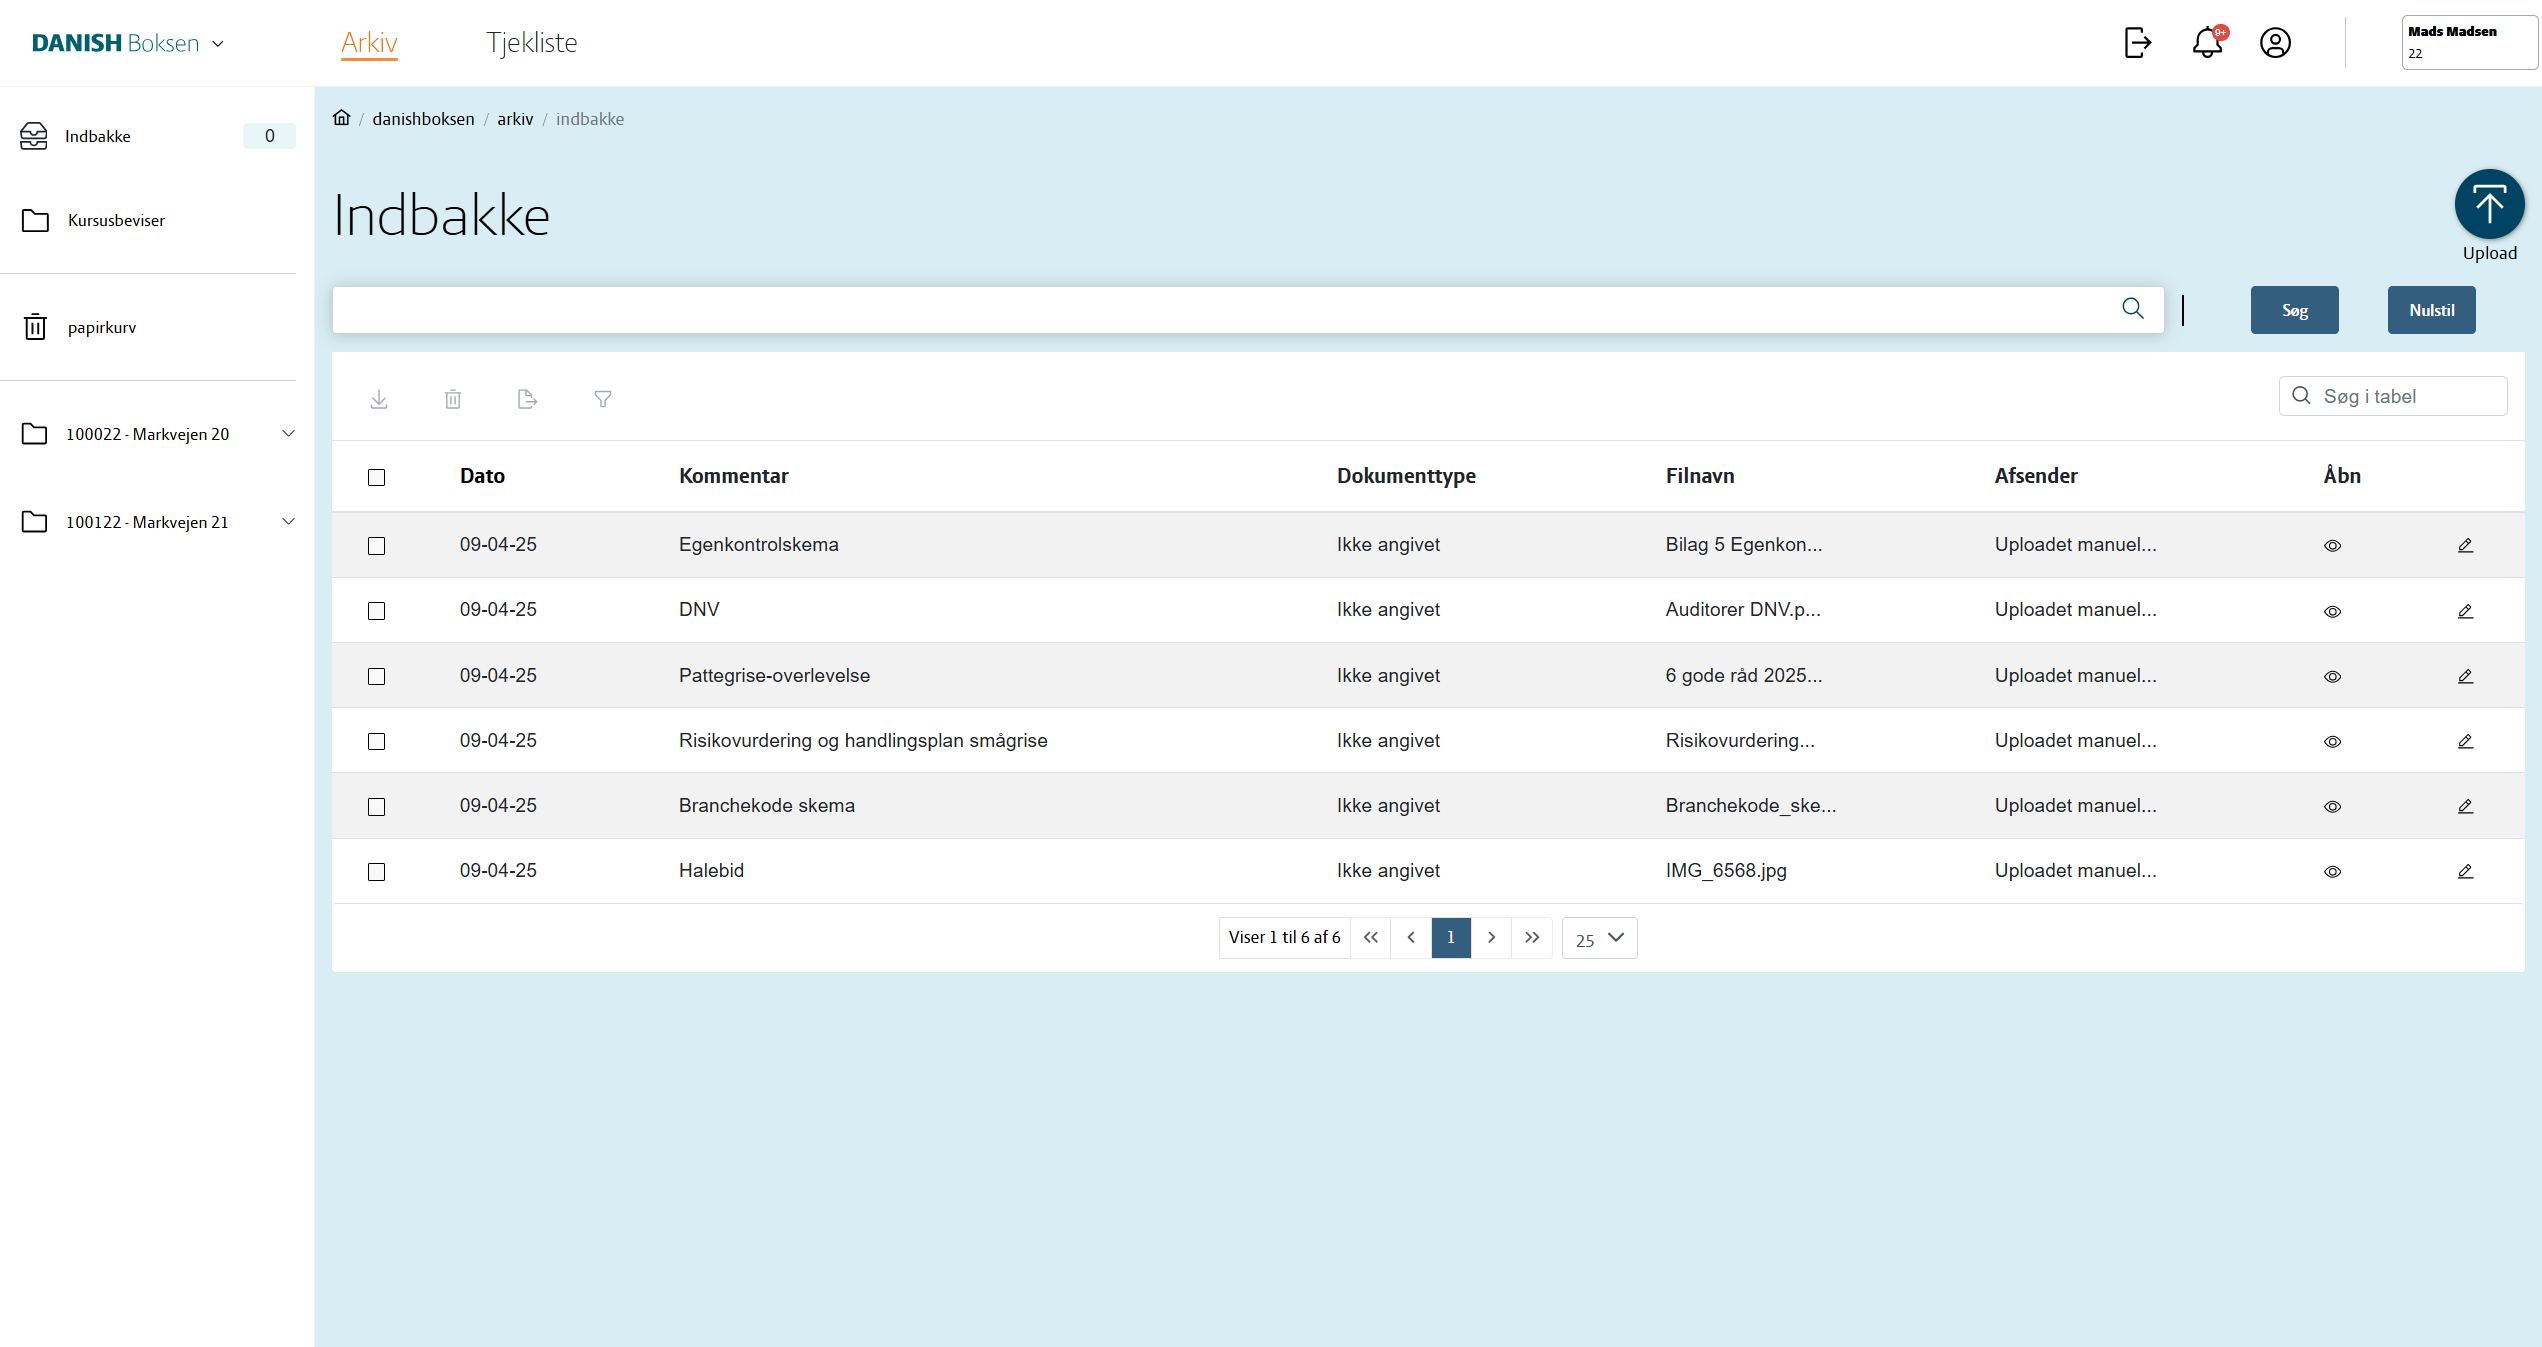2542x1347 pixels.
Task: Focus the Søg i tabel field
Action: click(2405, 396)
